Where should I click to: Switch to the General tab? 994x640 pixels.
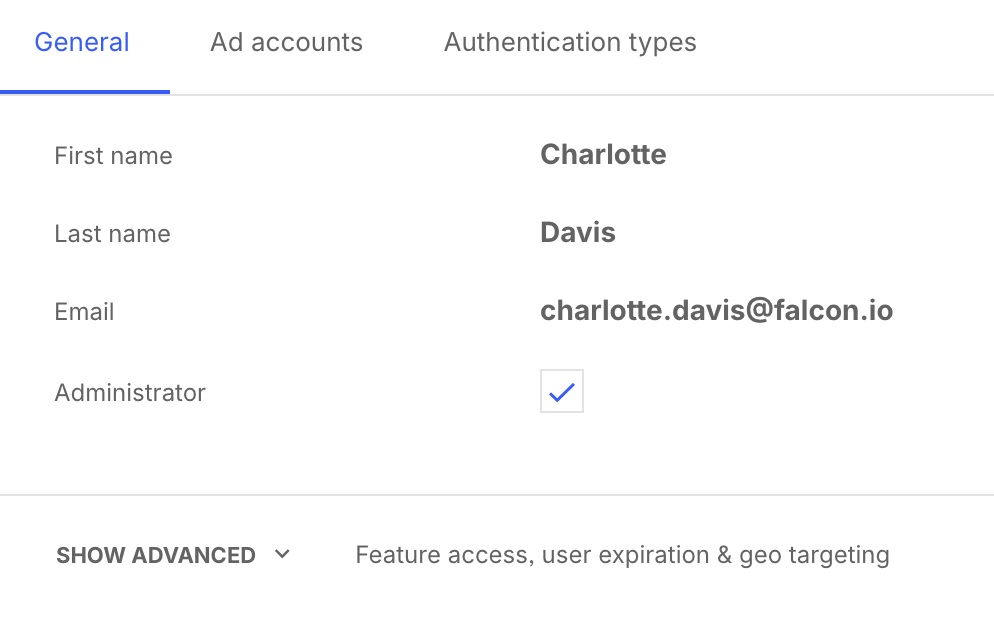82,42
